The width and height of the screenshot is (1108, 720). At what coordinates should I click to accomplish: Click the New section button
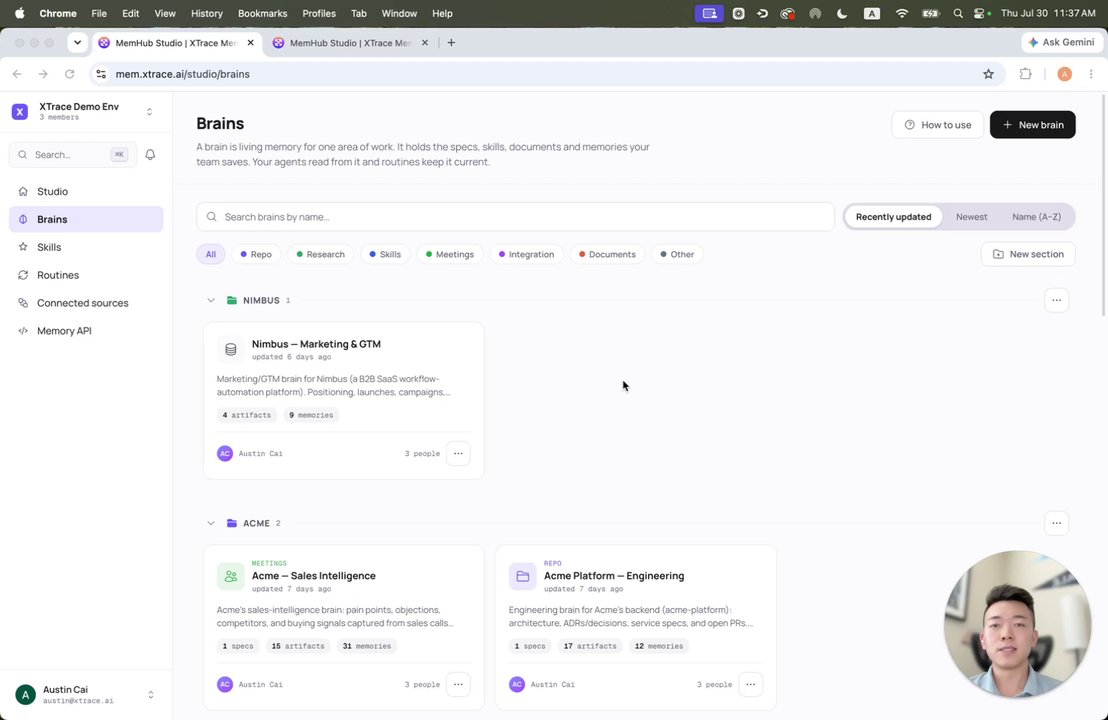(x=1028, y=254)
